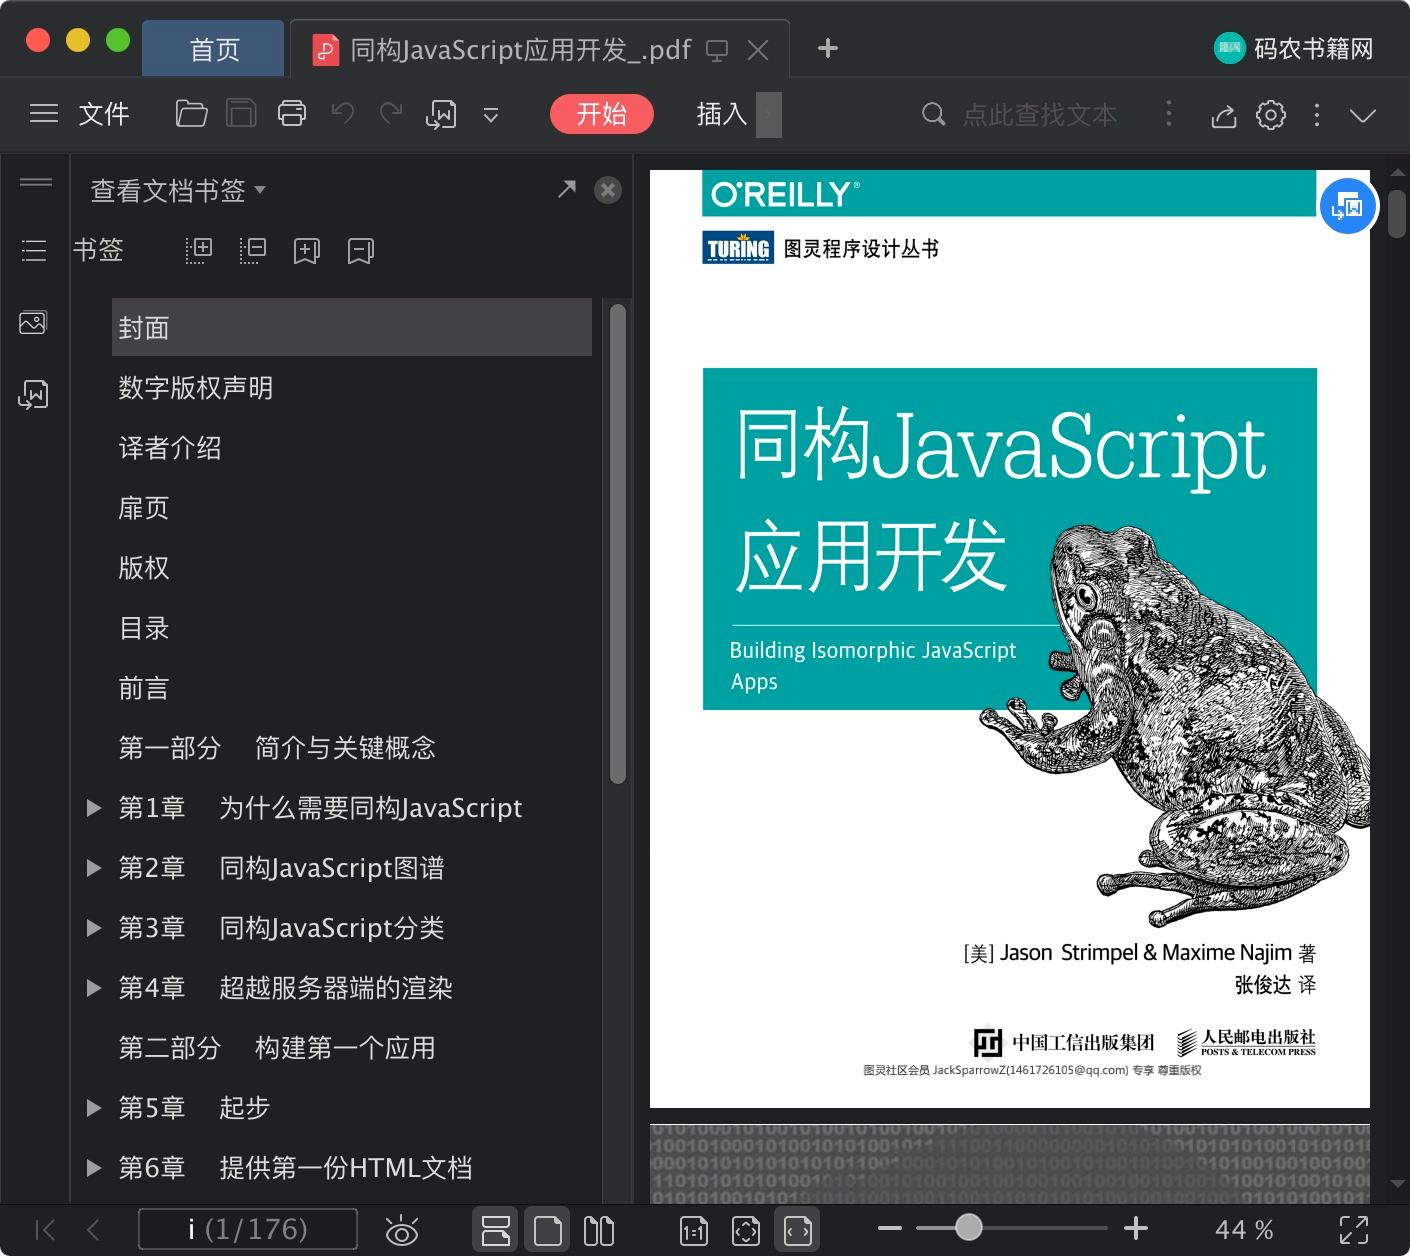
Task: Close the bookmark panel
Action: [x=608, y=190]
